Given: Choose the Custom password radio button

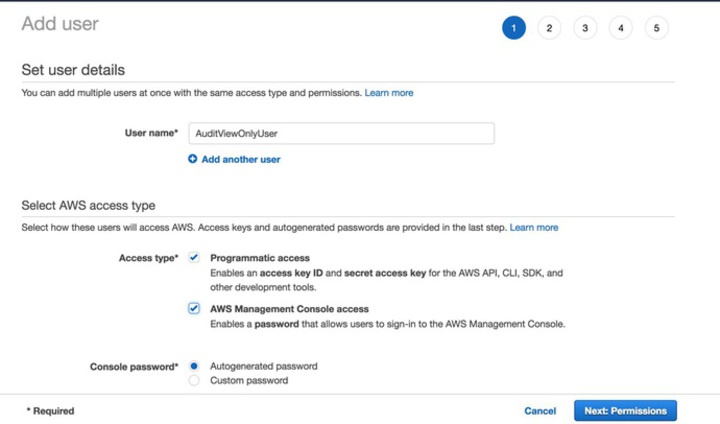Looking at the screenshot, I should click(x=194, y=380).
